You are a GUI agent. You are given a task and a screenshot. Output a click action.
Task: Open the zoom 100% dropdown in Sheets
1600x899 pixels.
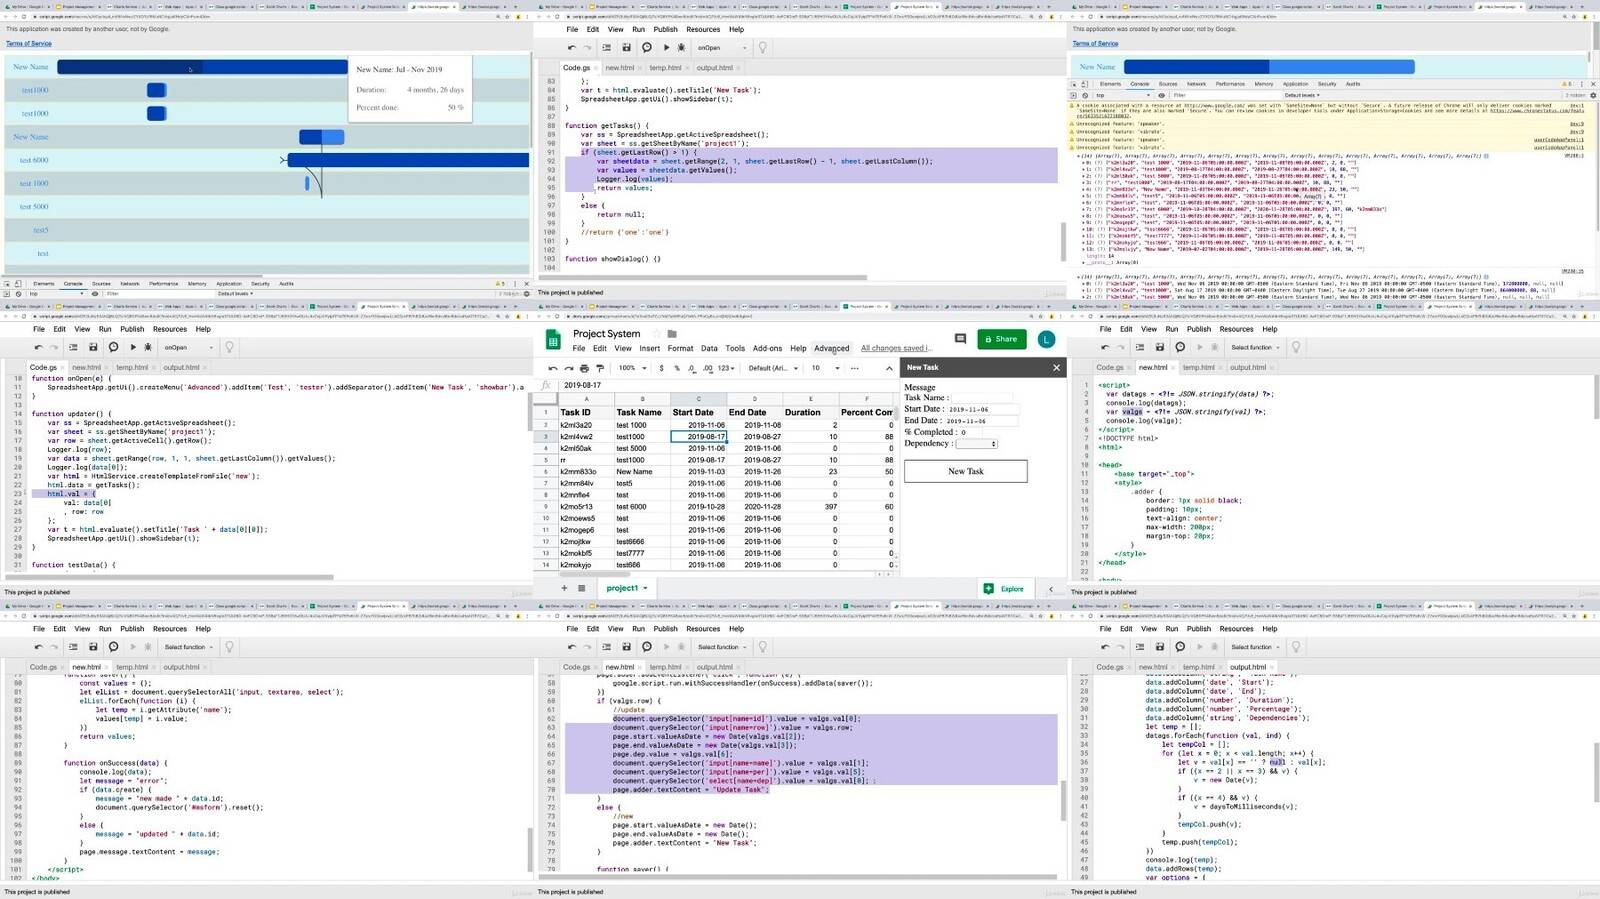(x=631, y=368)
